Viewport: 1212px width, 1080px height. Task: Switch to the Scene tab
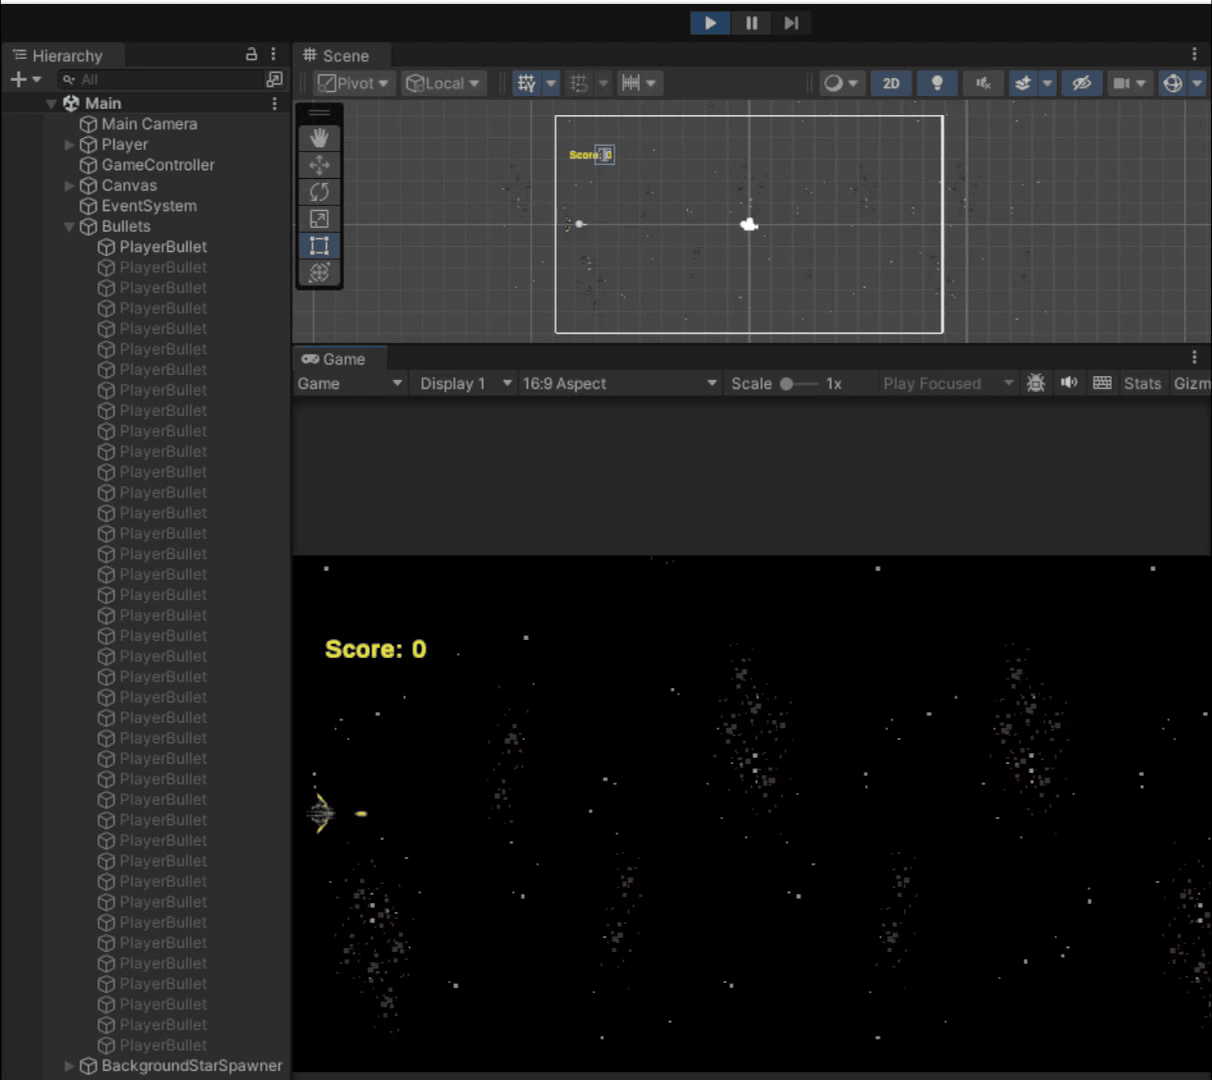point(336,56)
